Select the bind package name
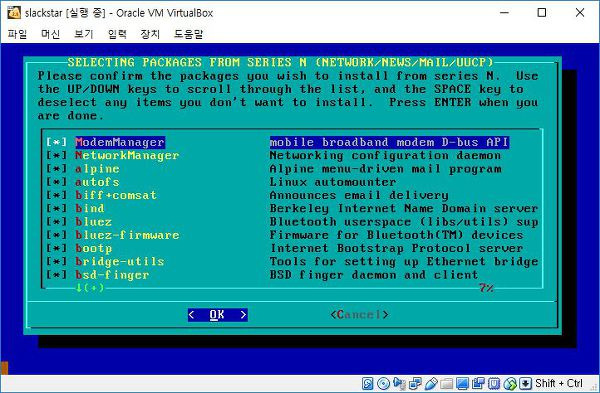 click(x=90, y=209)
